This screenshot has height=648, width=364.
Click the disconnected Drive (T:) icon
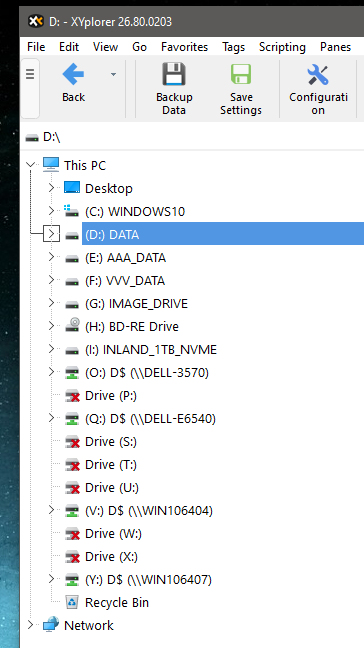pyautogui.click(x=72, y=465)
